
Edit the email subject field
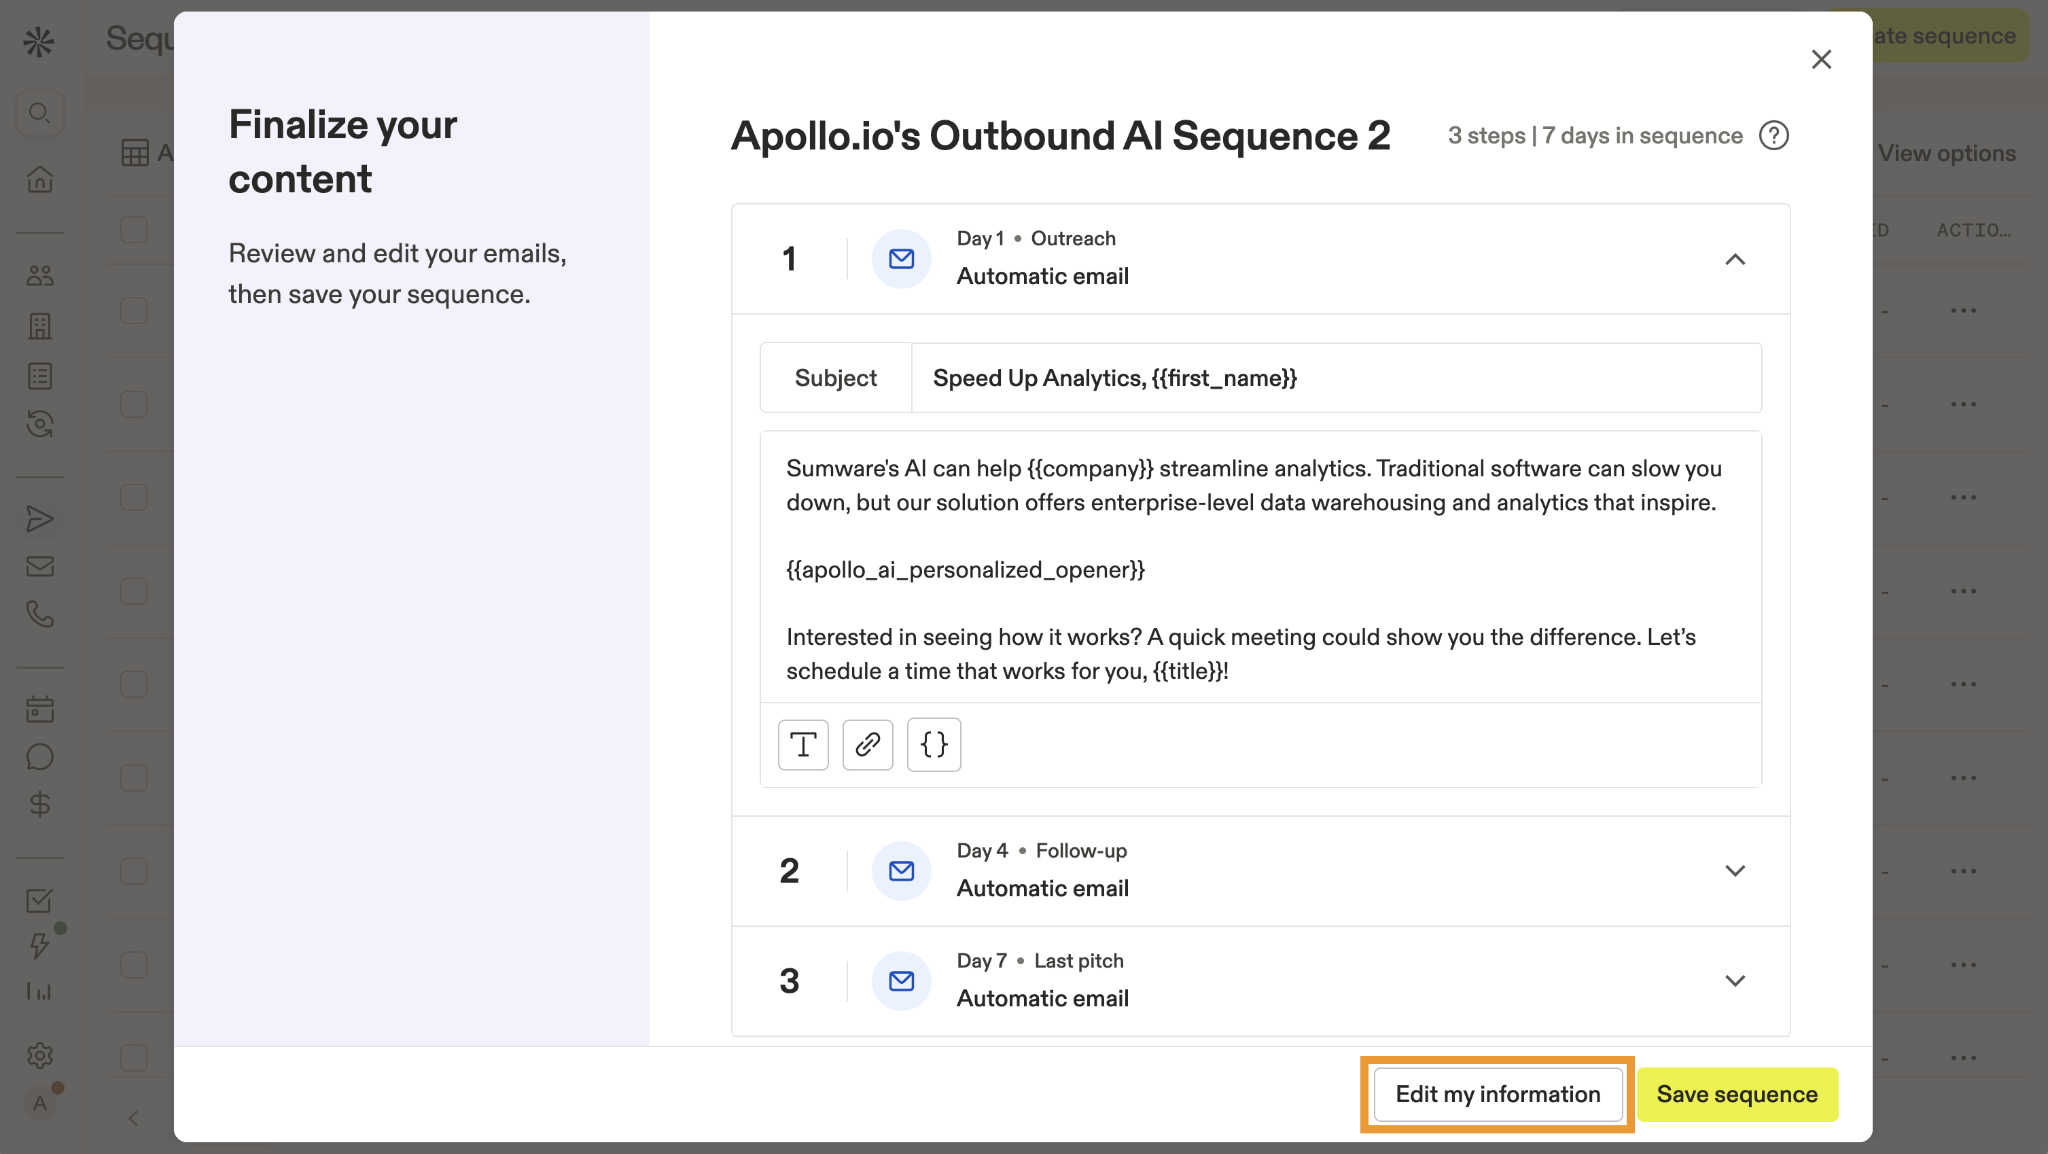pyautogui.click(x=1336, y=378)
